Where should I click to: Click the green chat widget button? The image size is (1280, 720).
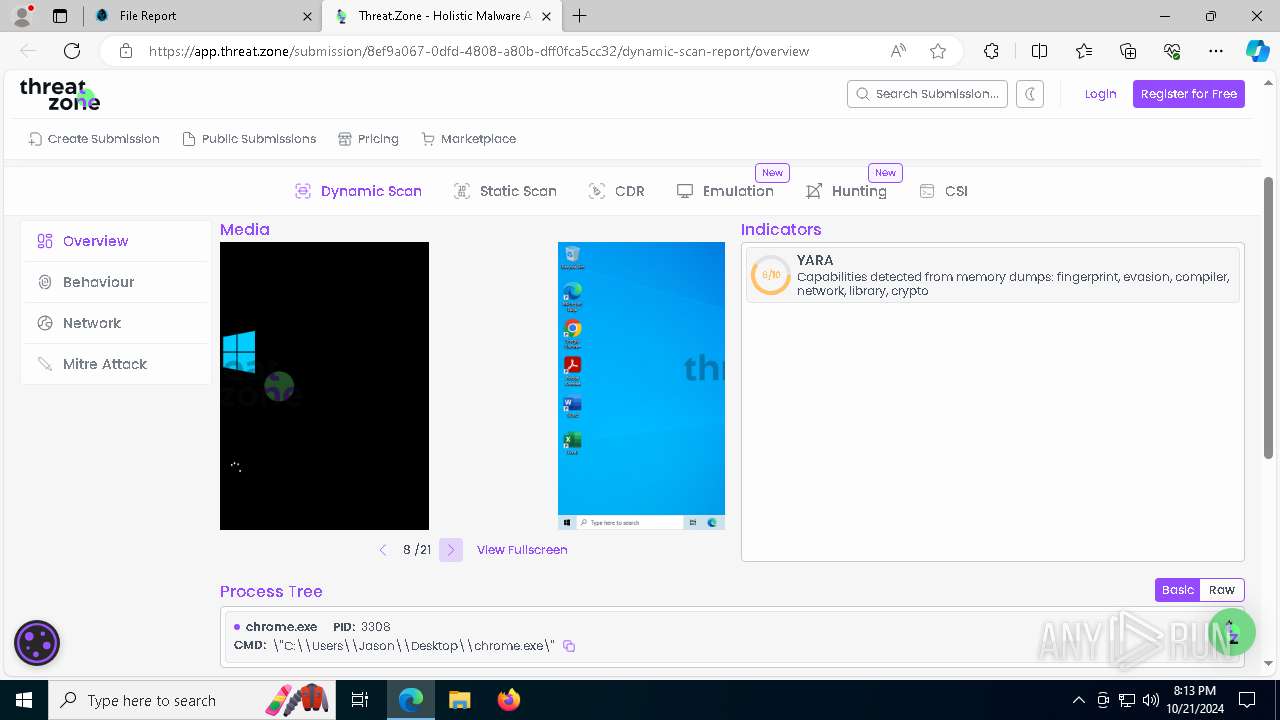point(1232,632)
